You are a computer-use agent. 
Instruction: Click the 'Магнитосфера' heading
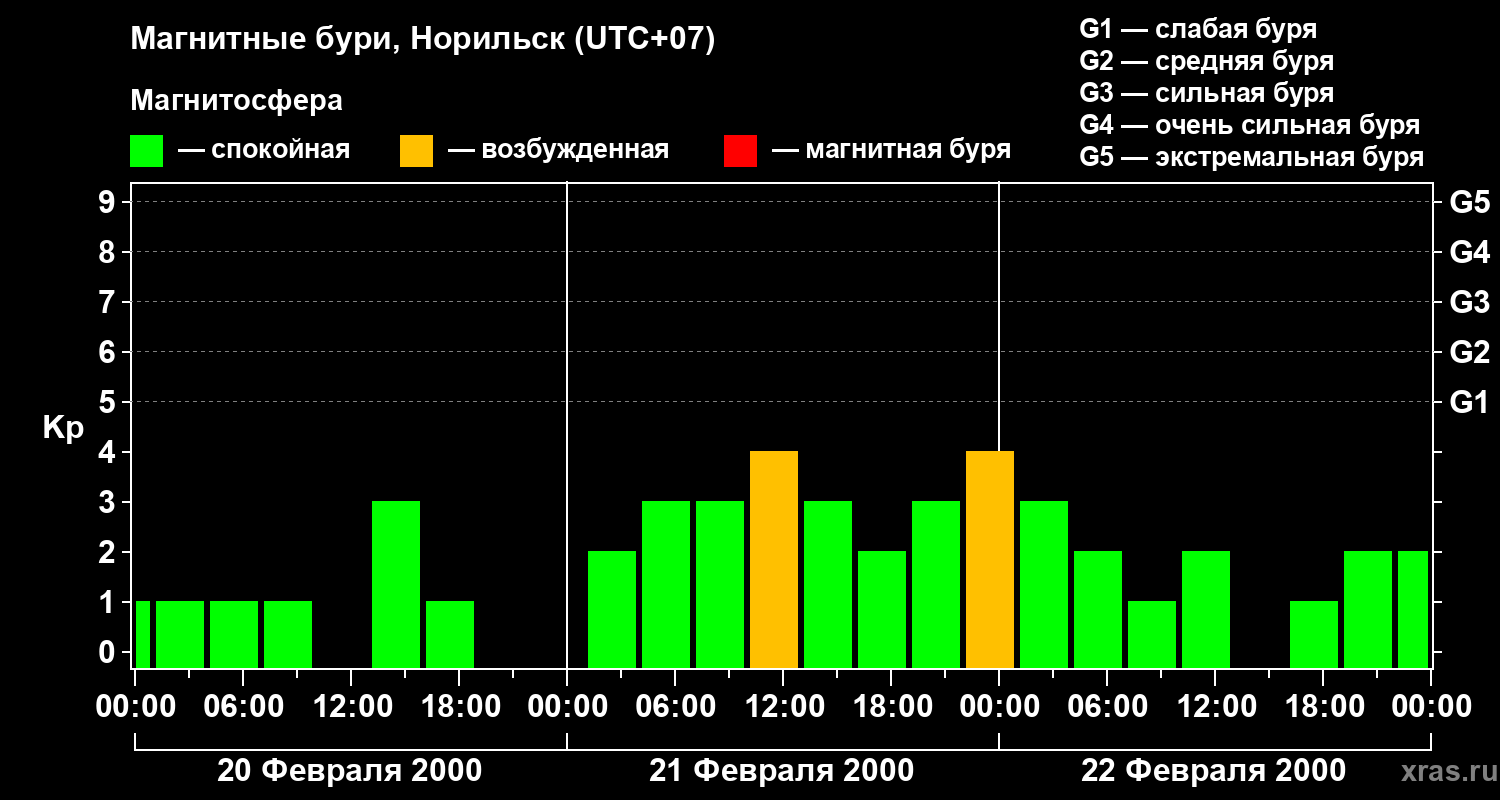tap(236, 101)
